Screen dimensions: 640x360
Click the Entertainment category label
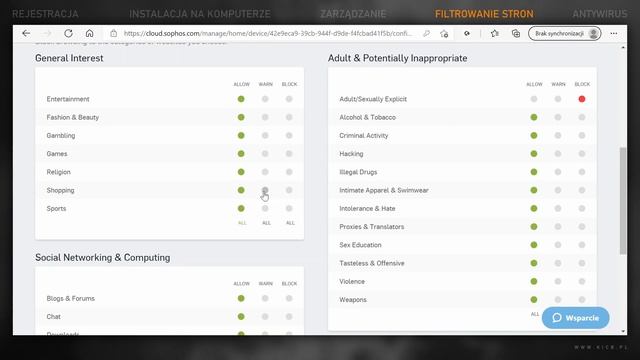tap(68, 99)
